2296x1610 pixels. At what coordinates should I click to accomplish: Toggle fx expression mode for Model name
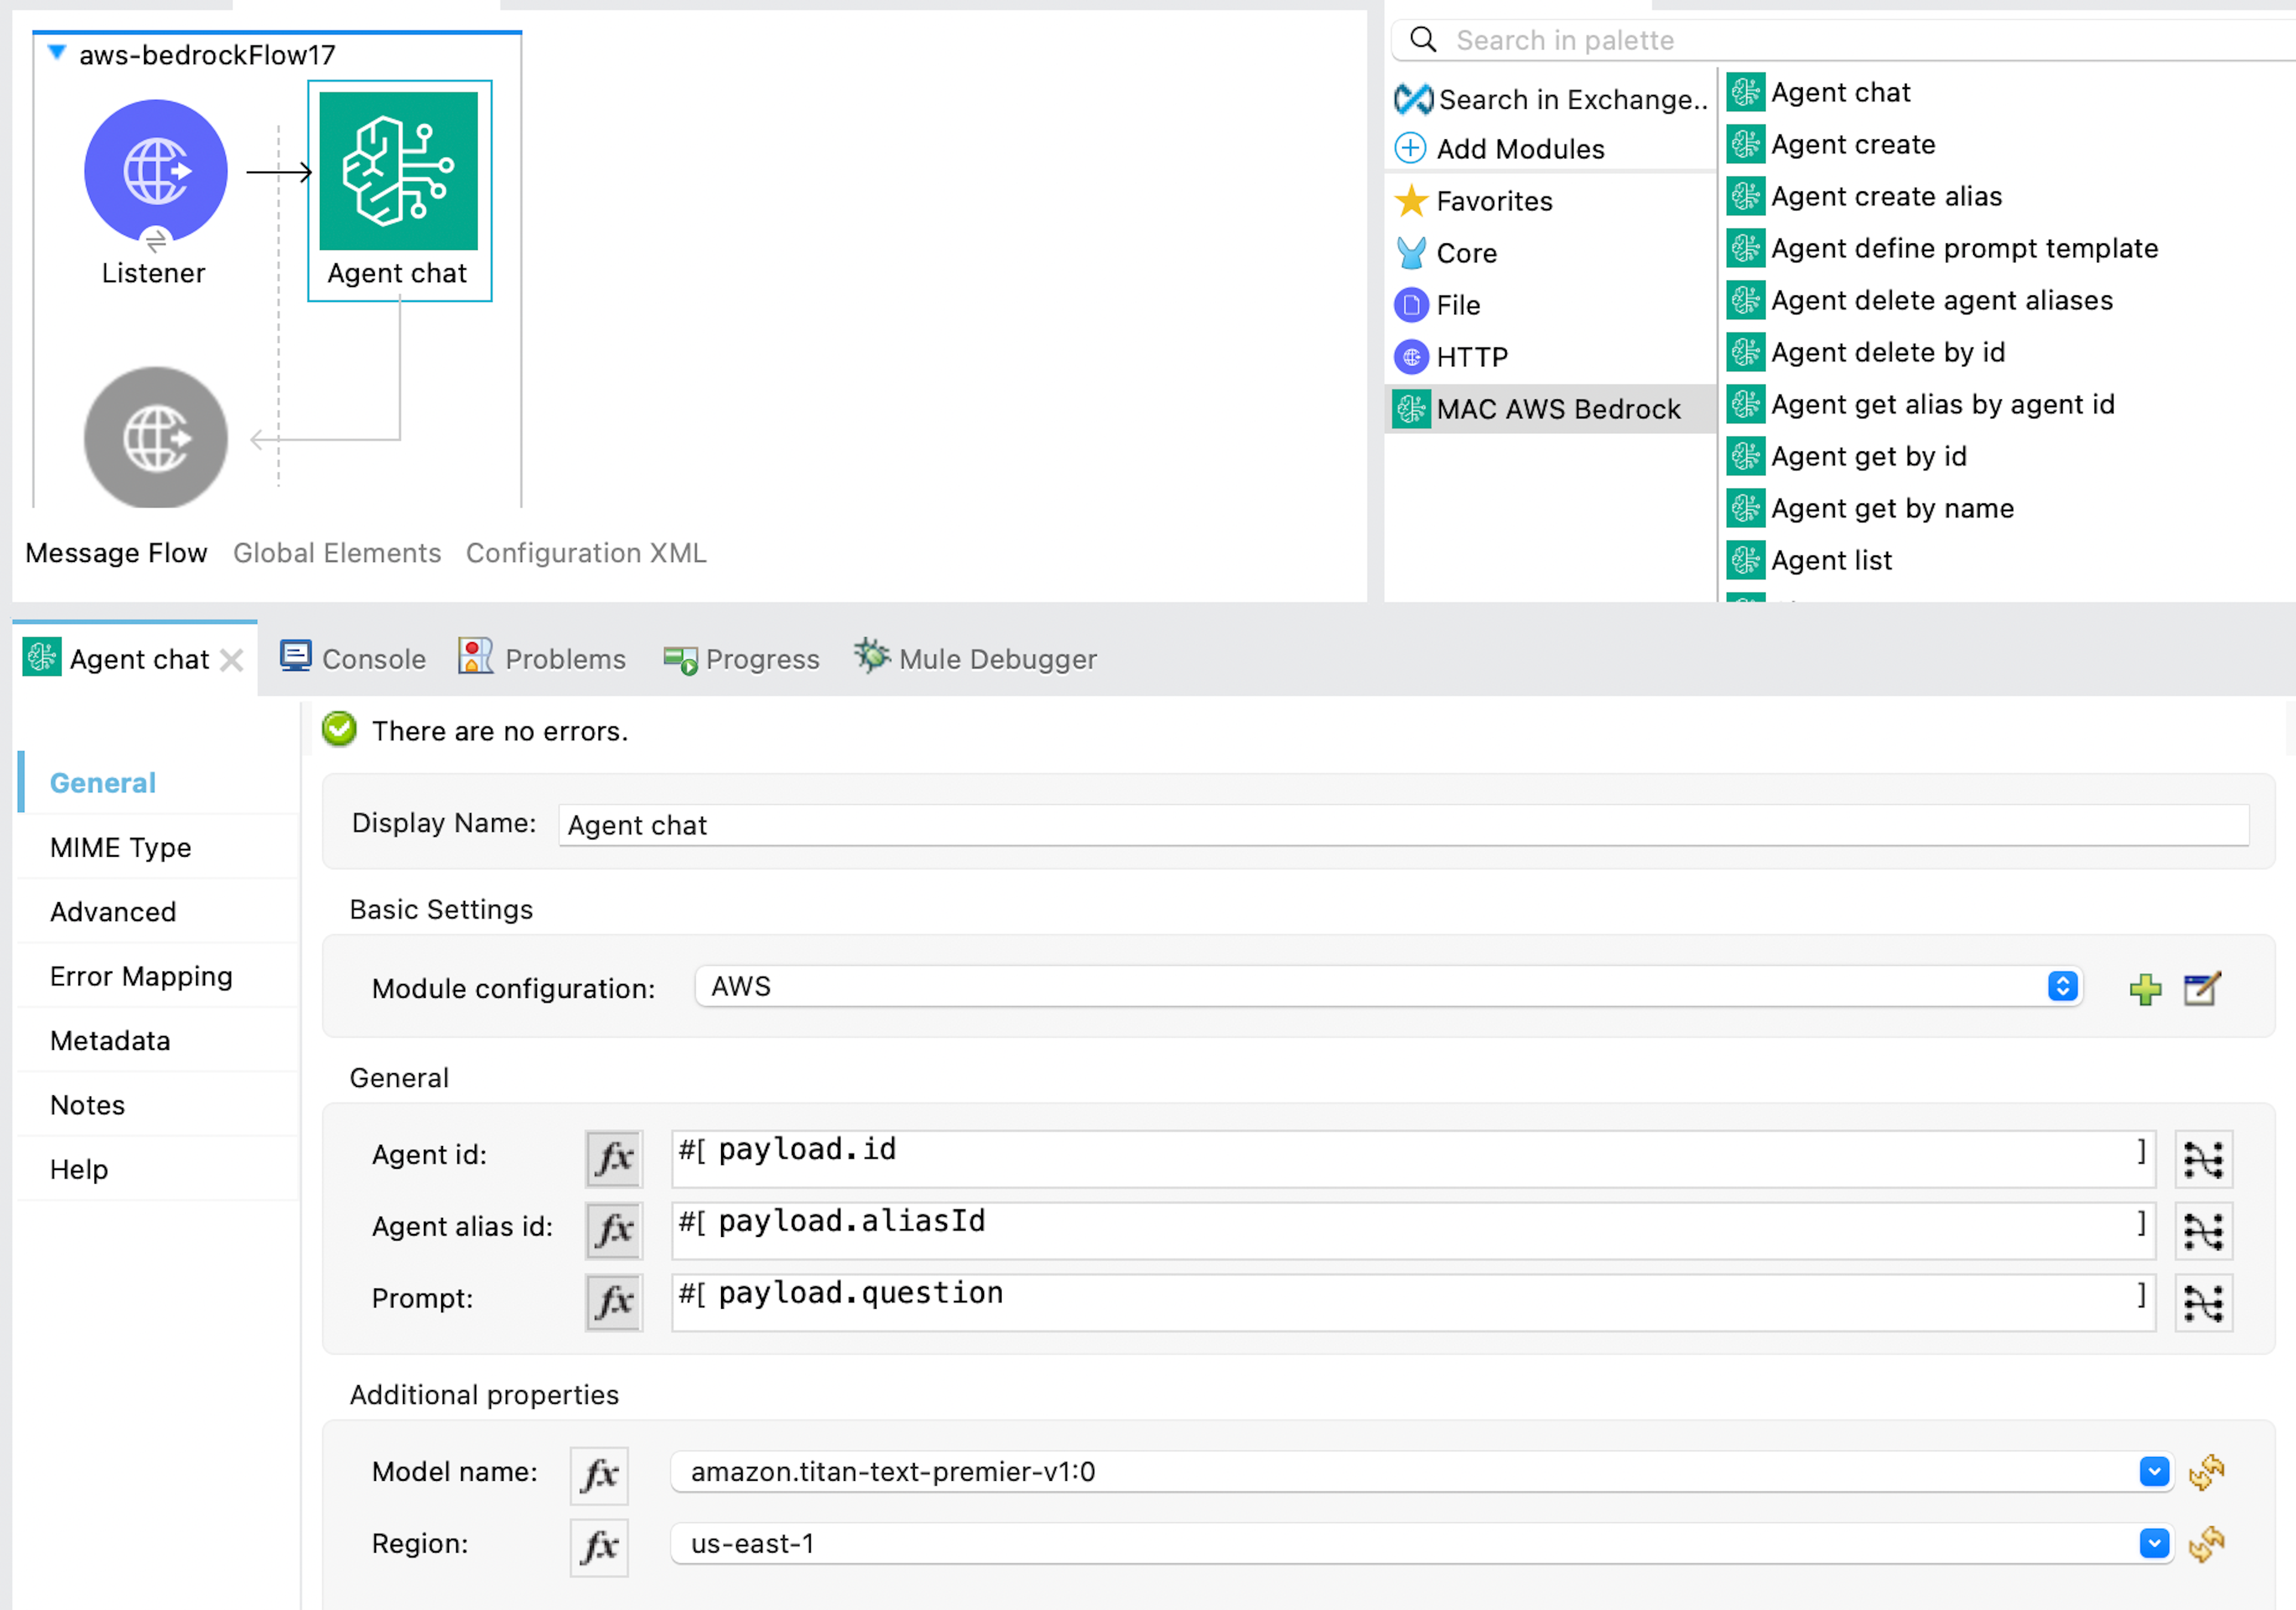[599, 1475]
